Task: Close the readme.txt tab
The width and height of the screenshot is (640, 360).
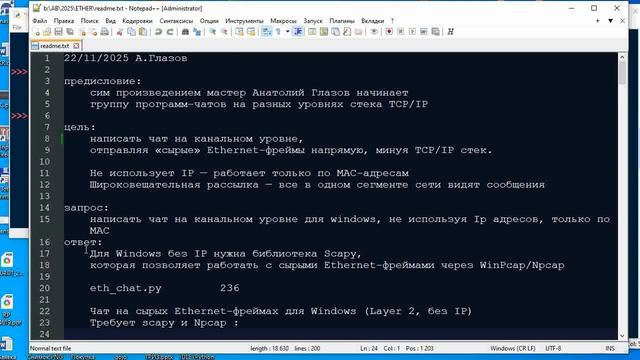Action: (x=76, y=46)
